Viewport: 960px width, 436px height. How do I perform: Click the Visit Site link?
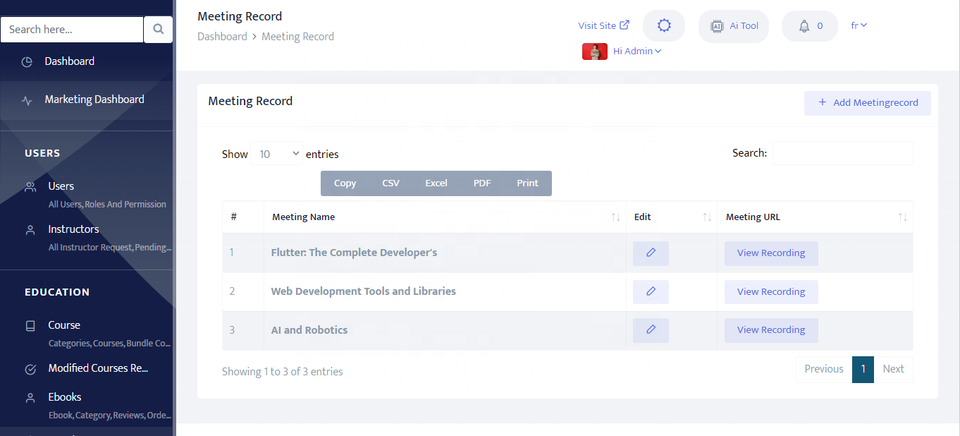pos(603,26)
